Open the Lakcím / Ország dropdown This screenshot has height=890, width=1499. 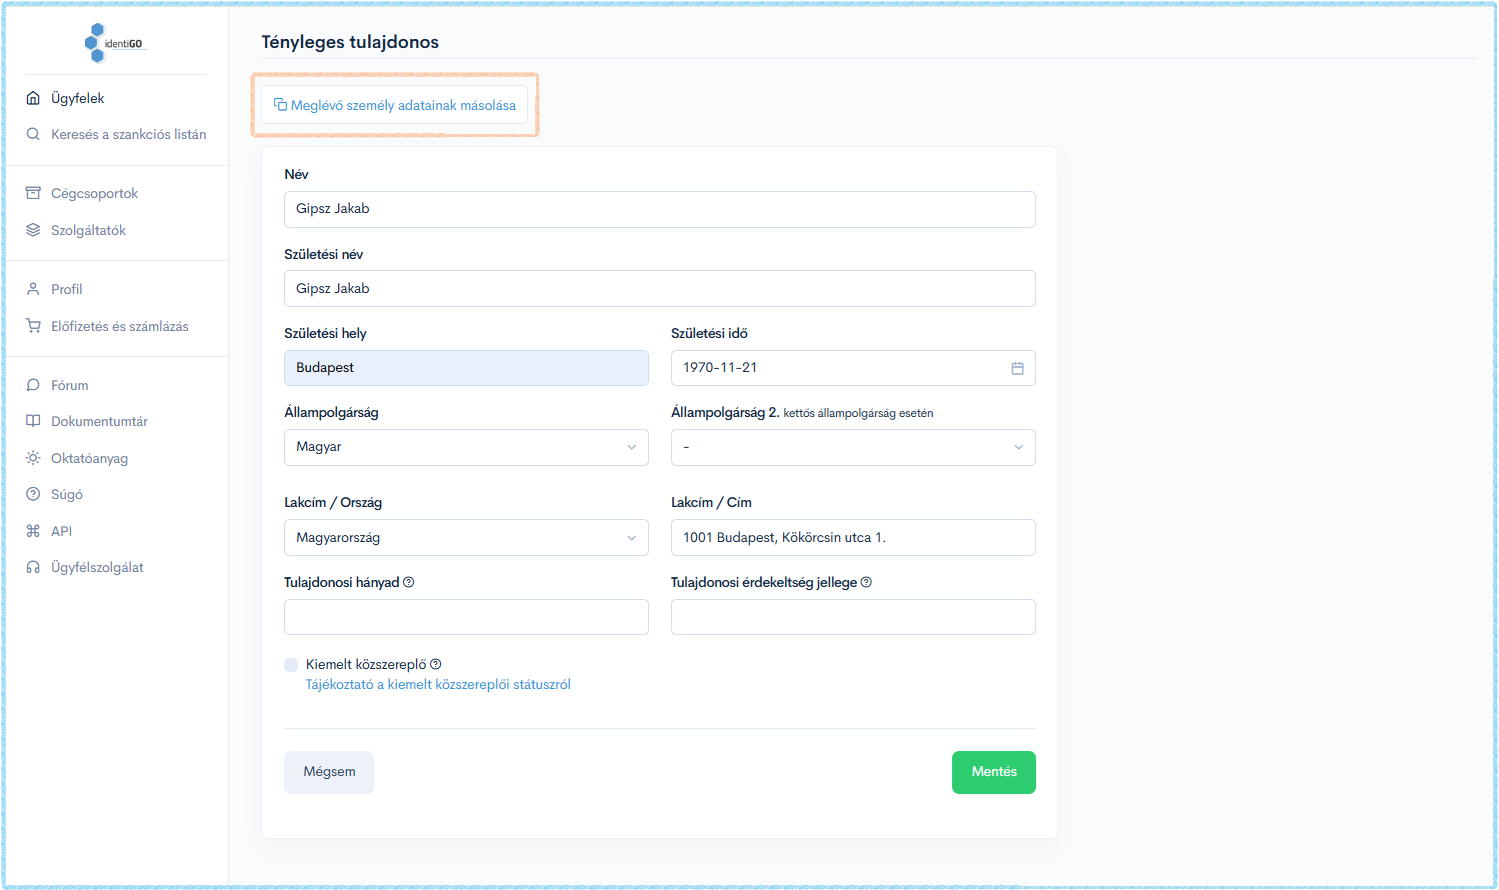[x=466, y=538]
